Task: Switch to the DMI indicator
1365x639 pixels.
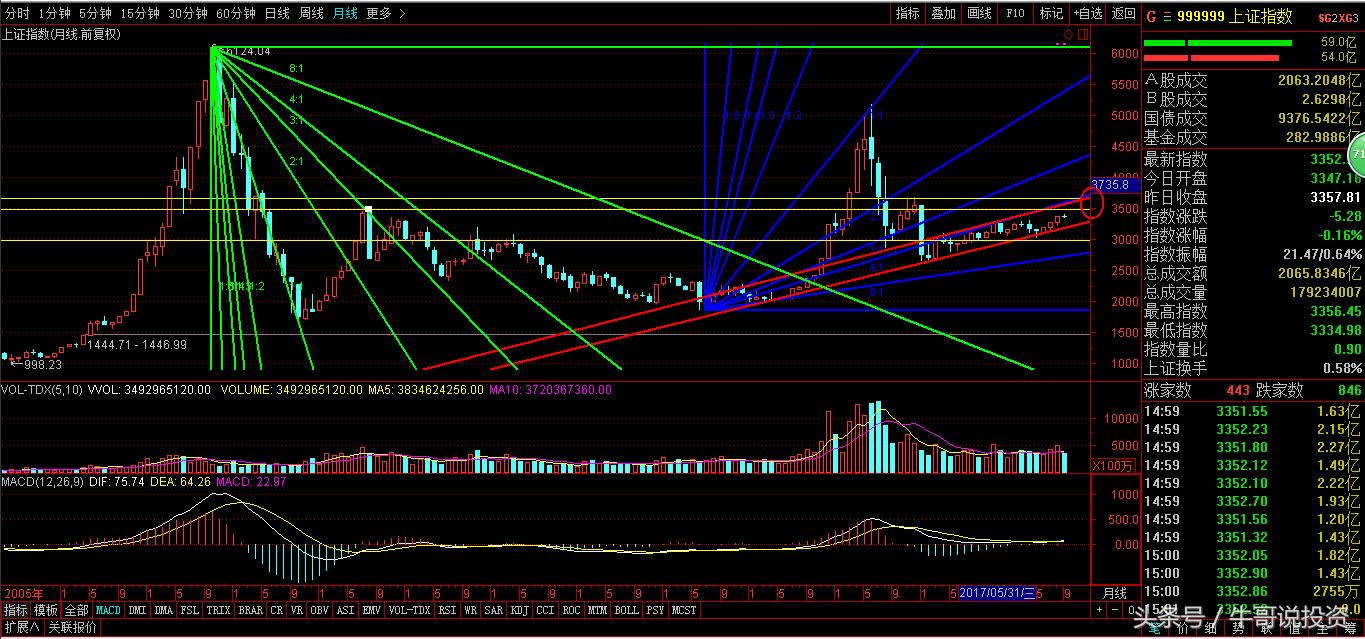Action: [137, 610]
